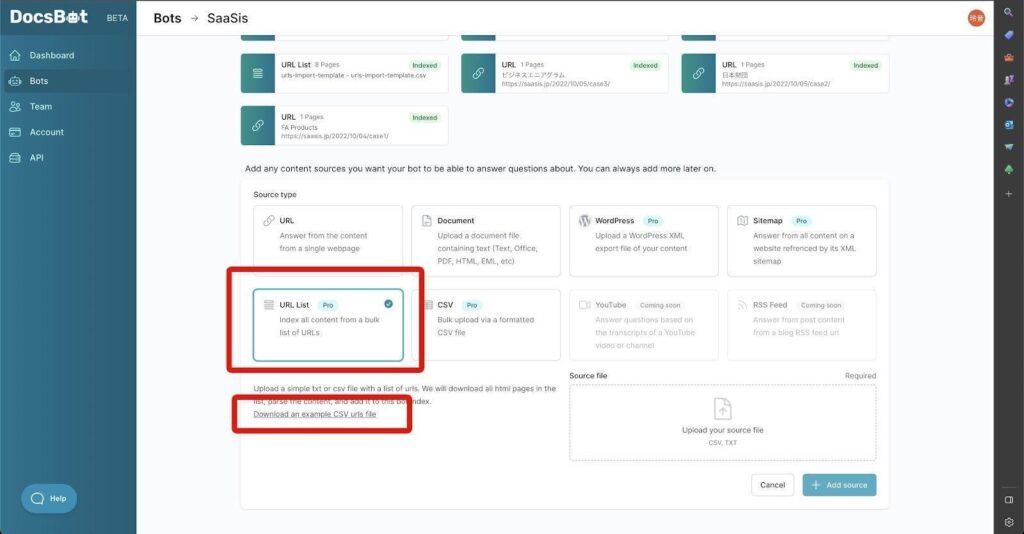The image size is (1024, 534).
Task: Choose the Sitemap source type
Action: coord(801,240)
